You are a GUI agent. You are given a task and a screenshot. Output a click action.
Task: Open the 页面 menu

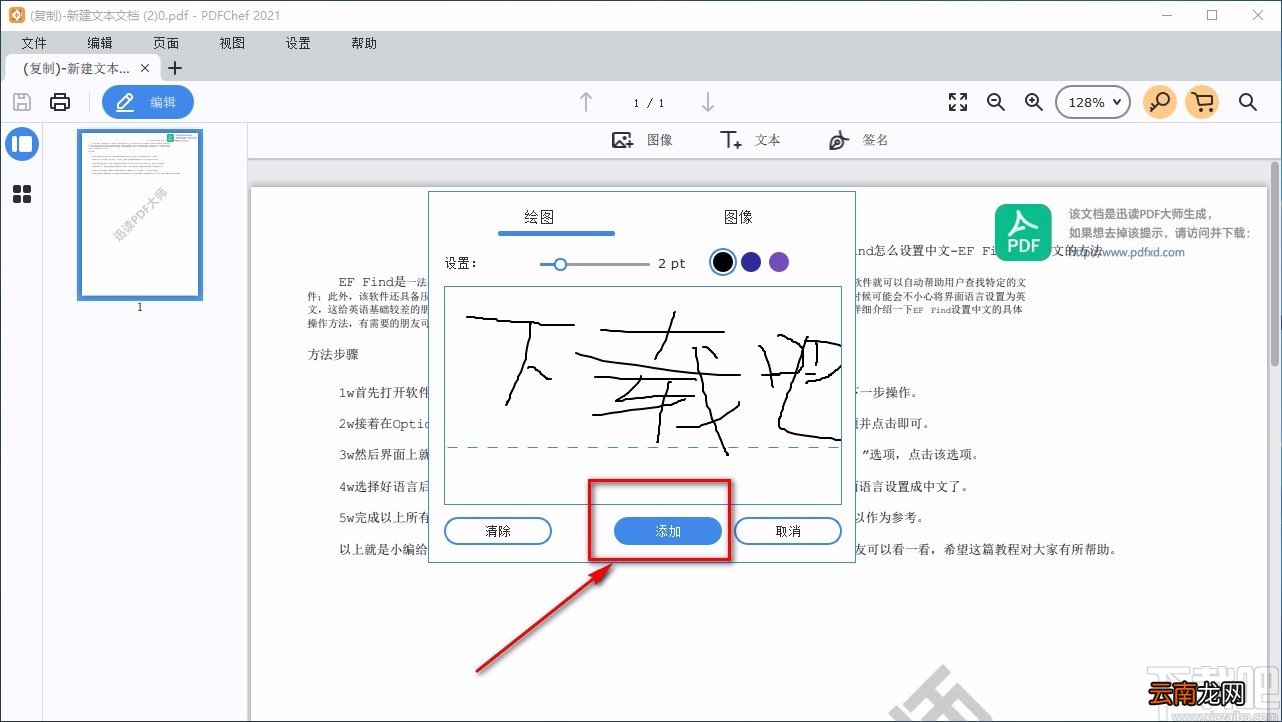pos(166,43)
